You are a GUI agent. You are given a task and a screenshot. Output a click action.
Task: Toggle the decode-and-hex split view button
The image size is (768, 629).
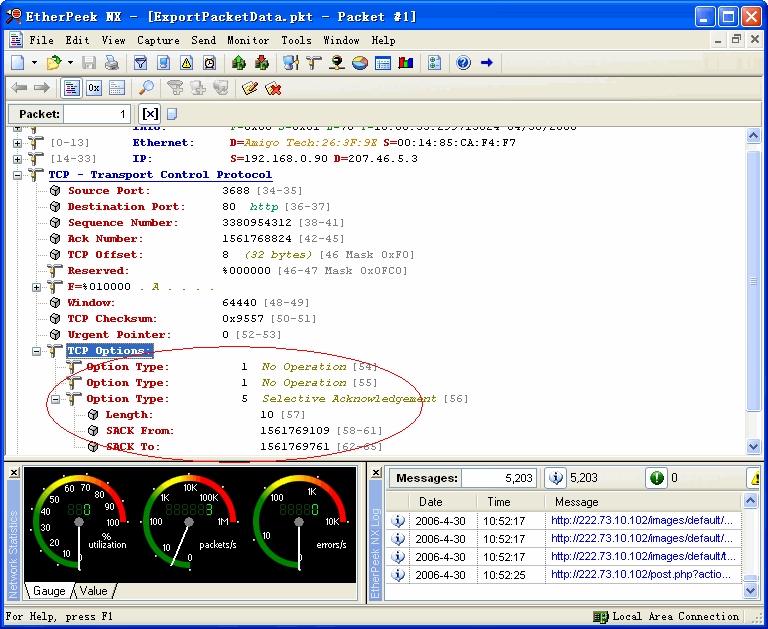(117, 88)
